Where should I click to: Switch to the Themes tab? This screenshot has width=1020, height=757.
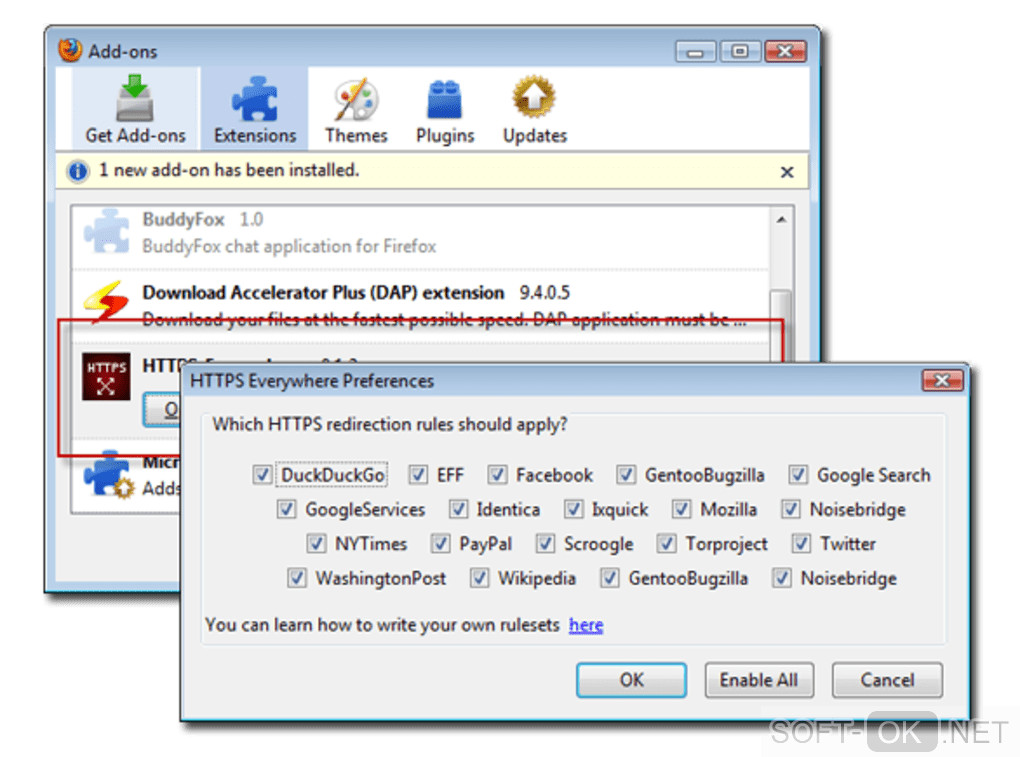point(356,109)
